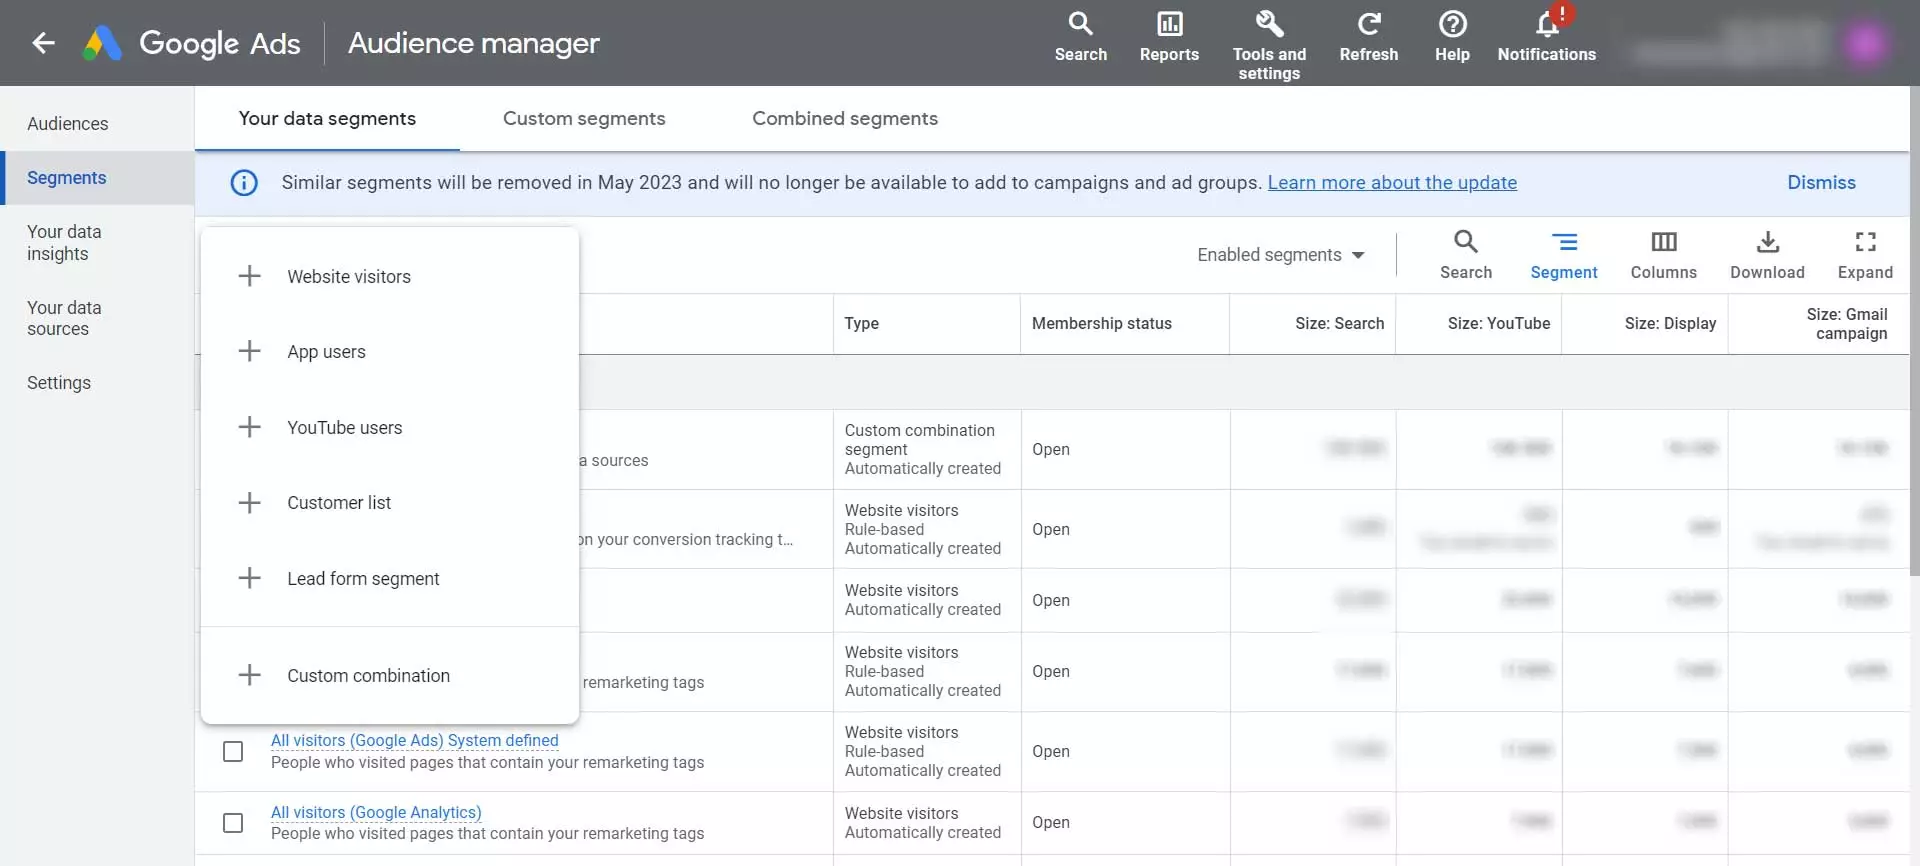Sort by Size: Display column header

1670,323
